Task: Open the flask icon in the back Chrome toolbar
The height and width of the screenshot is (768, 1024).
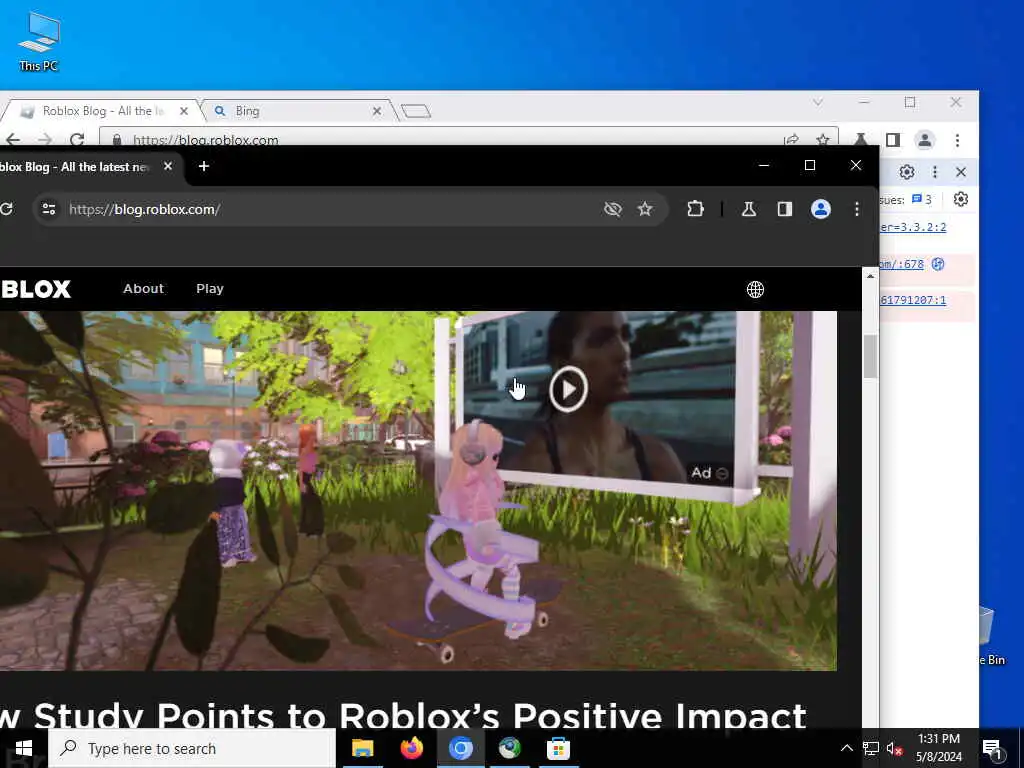Action: click(x=861, y=139)
